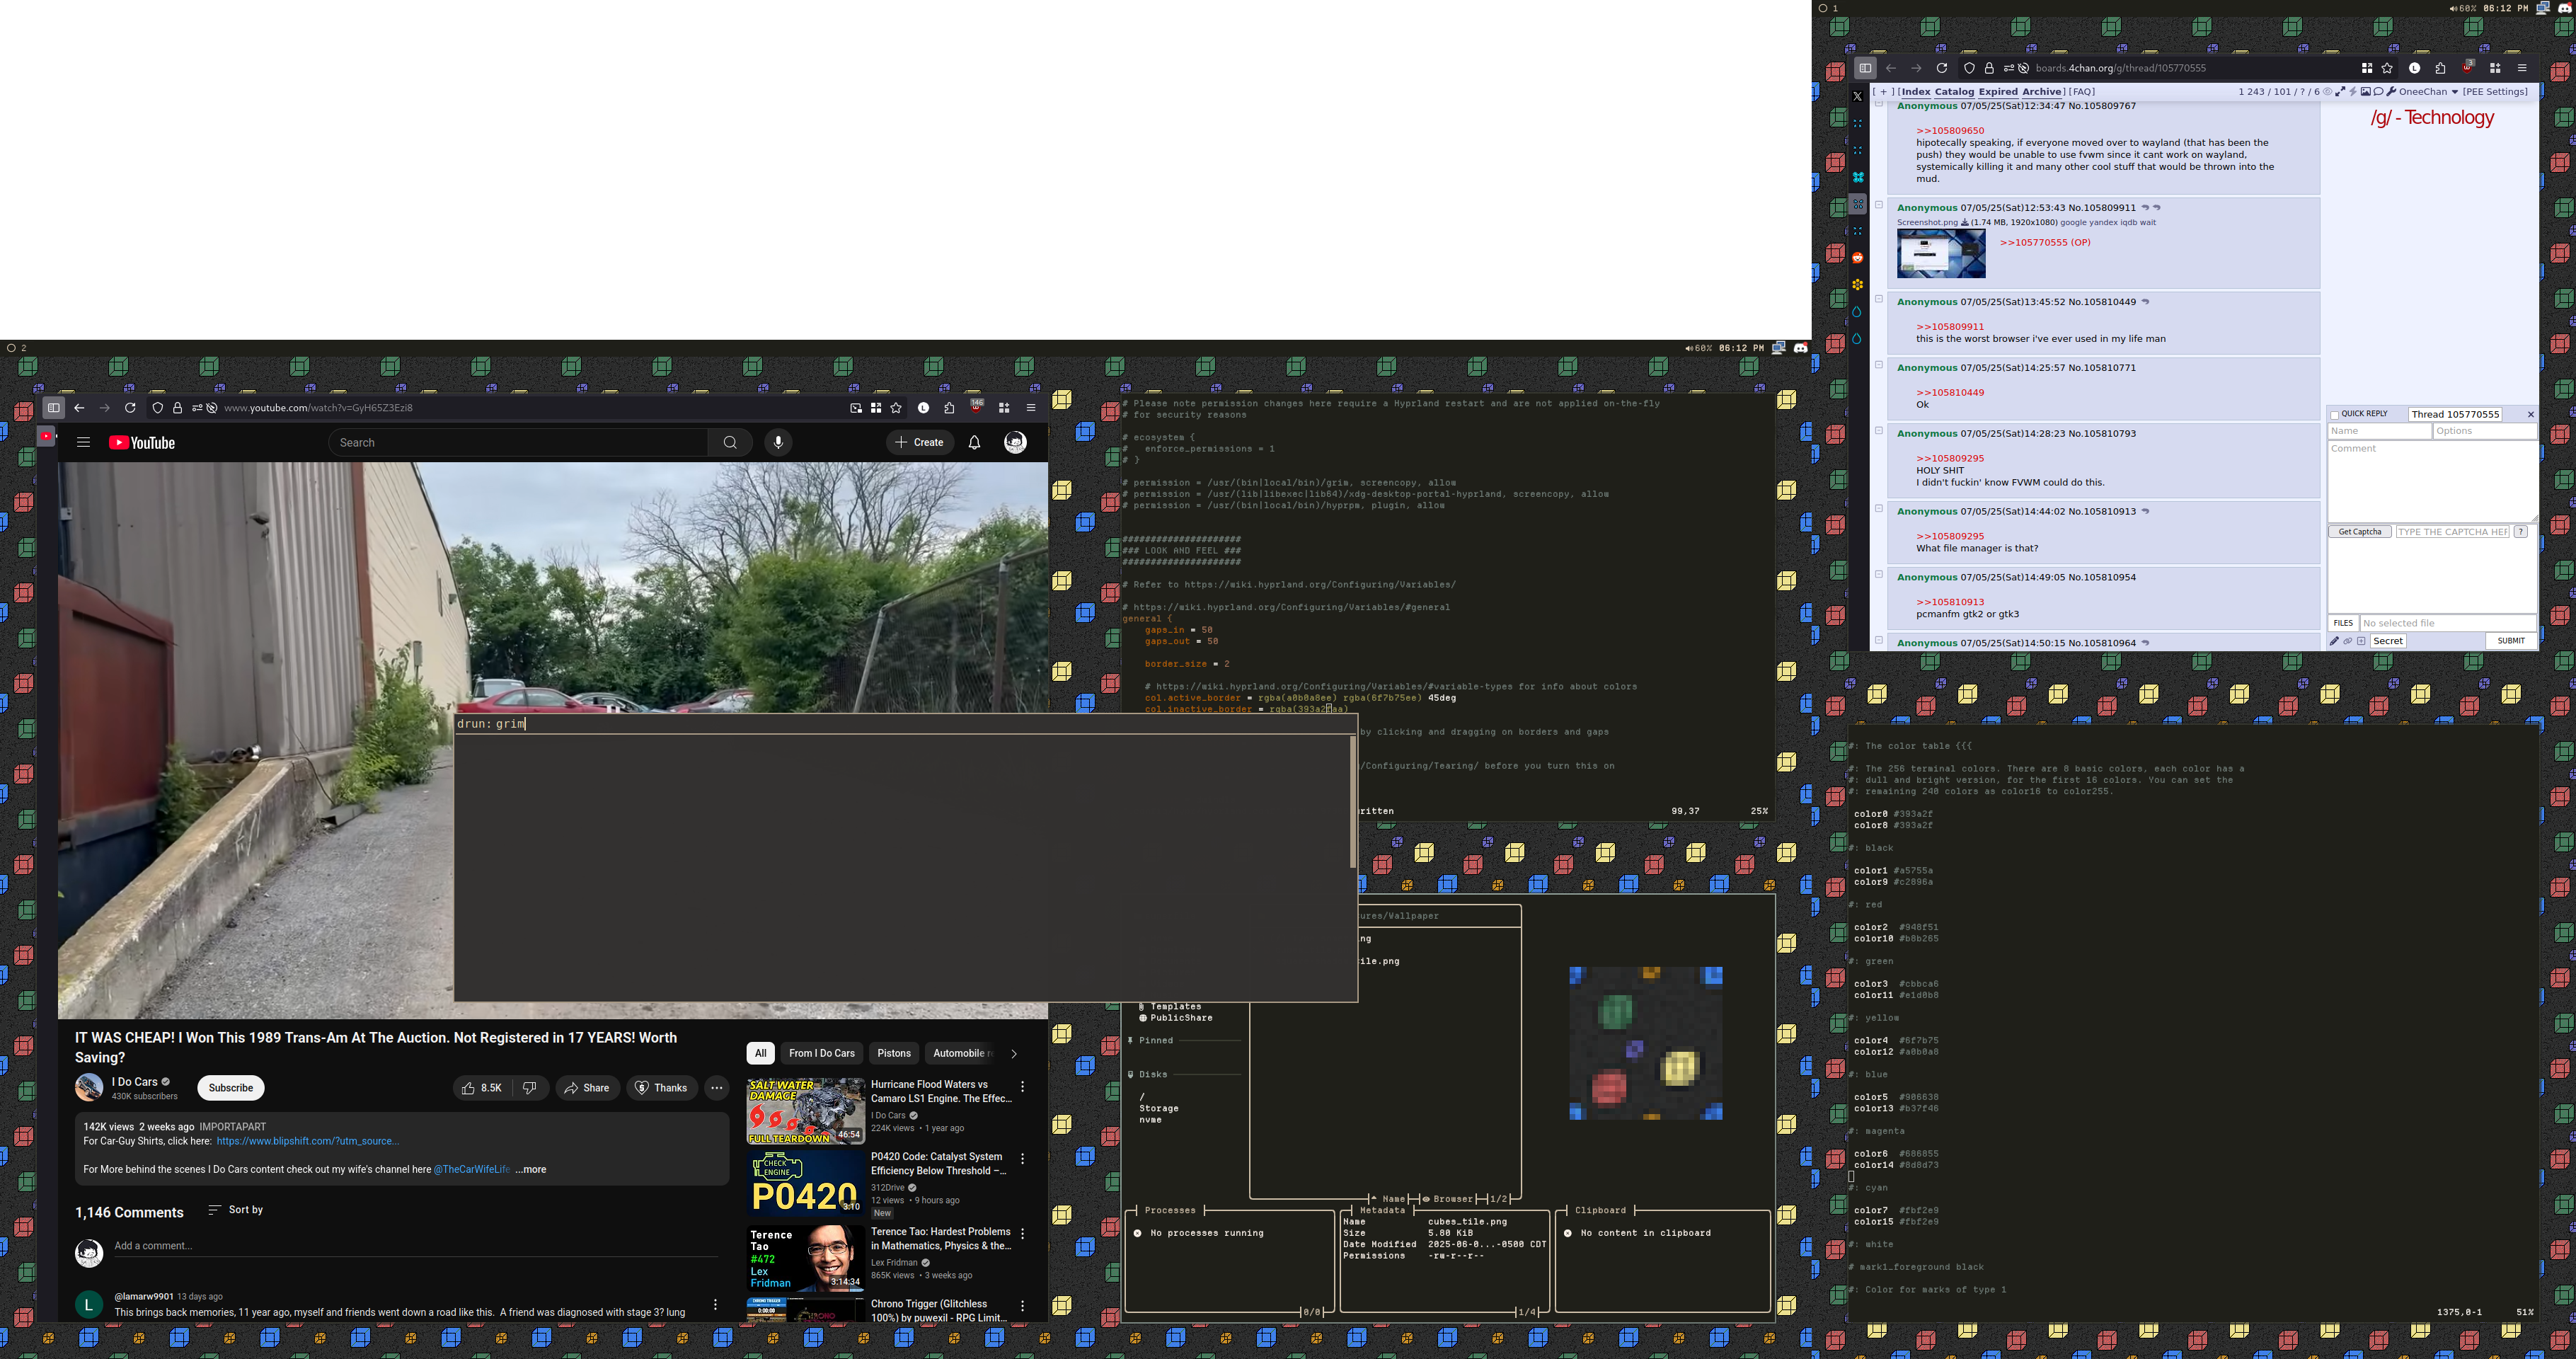This screenshot has height=1359, width=2576.
Task: Click the YouTube search magnifier button
Action: (730, 442)
